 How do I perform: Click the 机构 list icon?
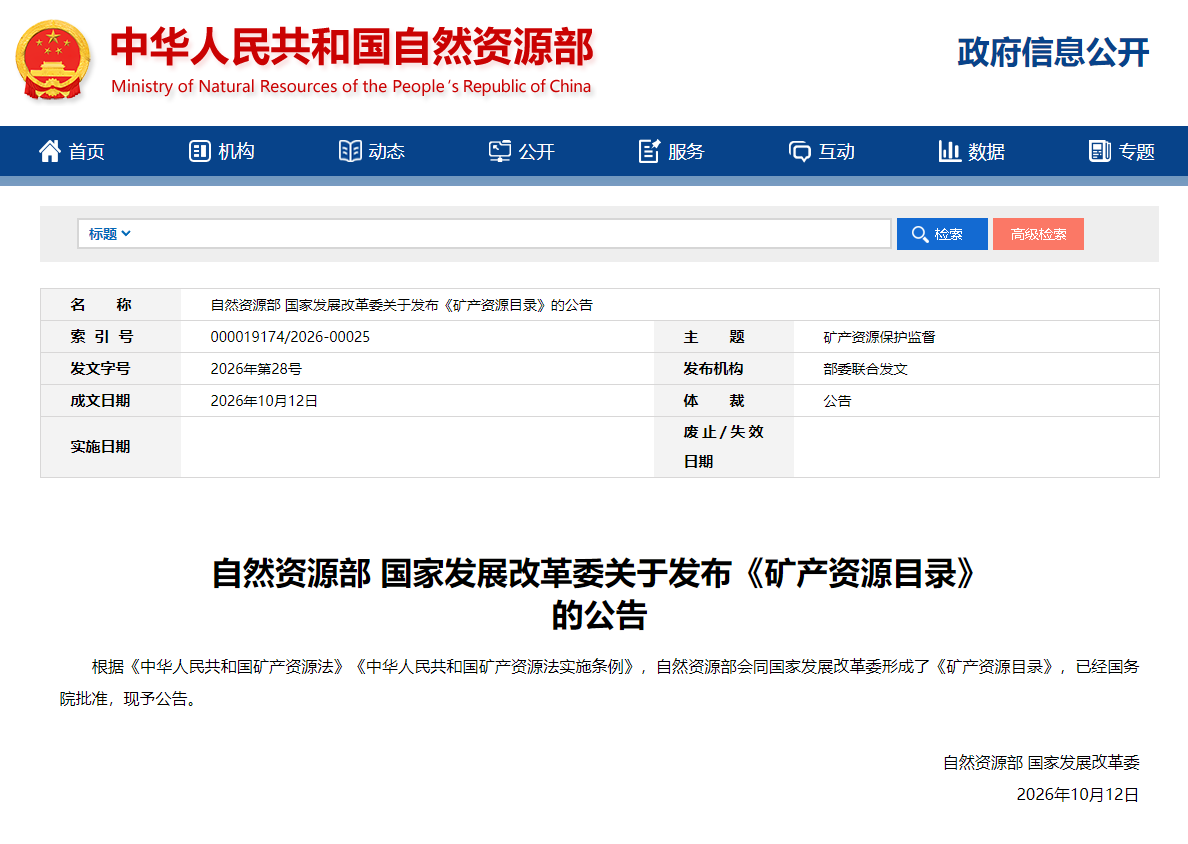[199, 152]
